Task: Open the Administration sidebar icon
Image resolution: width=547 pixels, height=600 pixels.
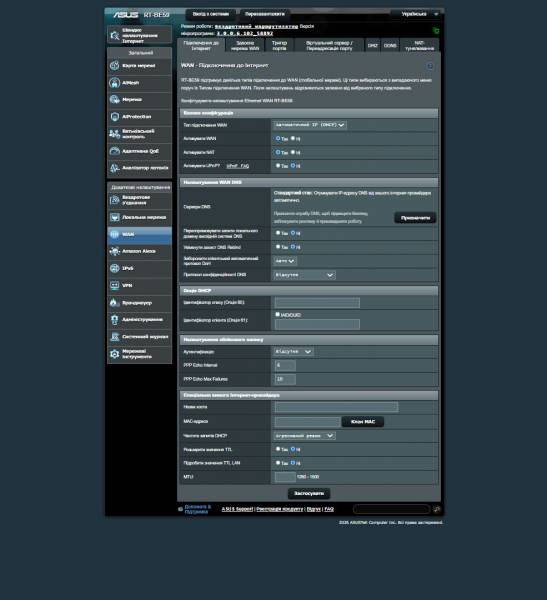Action: [x=114, y=320]
